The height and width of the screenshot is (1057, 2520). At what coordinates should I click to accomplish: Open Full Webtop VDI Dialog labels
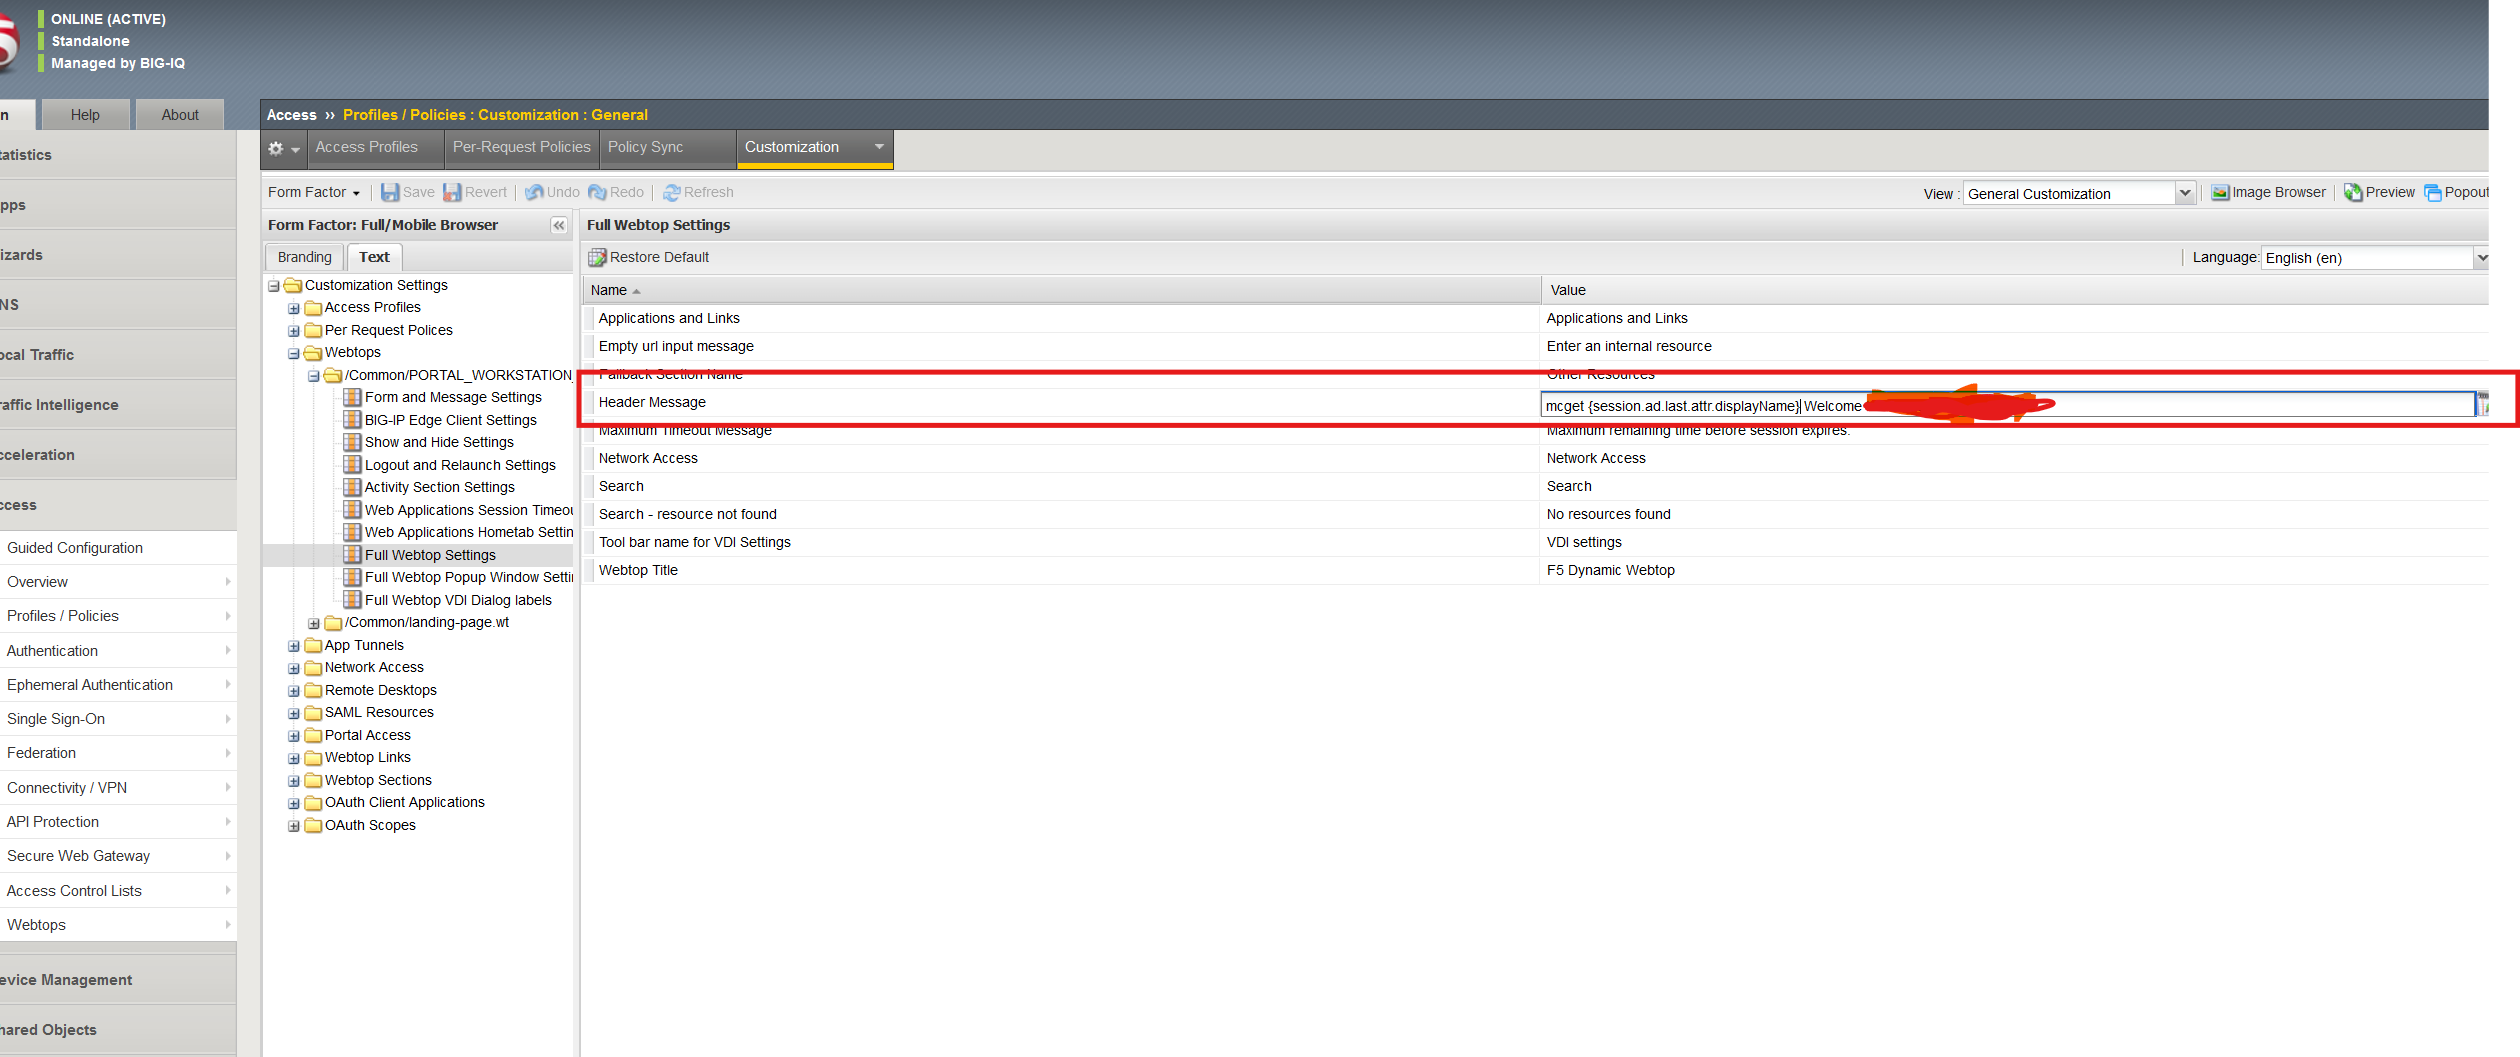pos(458,600)
